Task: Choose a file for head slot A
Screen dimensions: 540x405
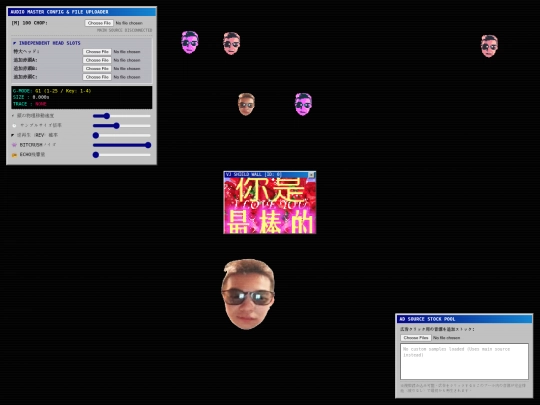Action: [97, 60]
